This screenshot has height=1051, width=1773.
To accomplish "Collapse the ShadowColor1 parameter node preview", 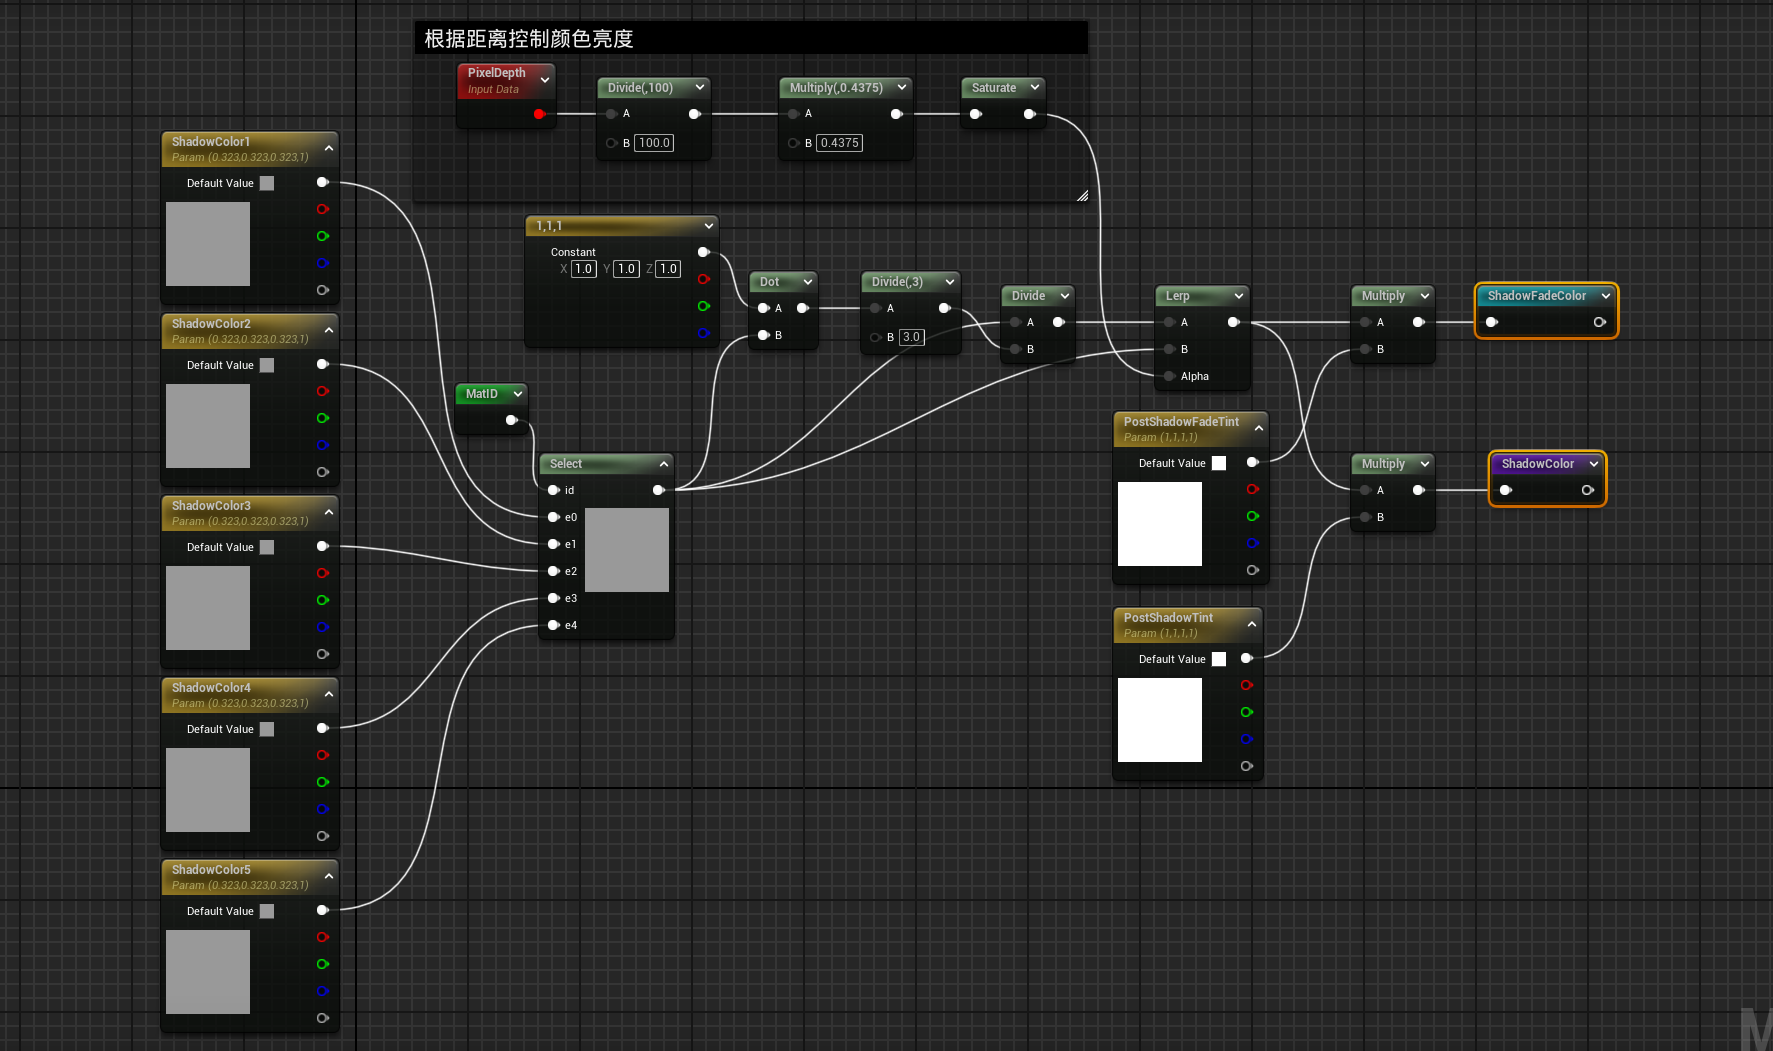I will pos(329,148).
